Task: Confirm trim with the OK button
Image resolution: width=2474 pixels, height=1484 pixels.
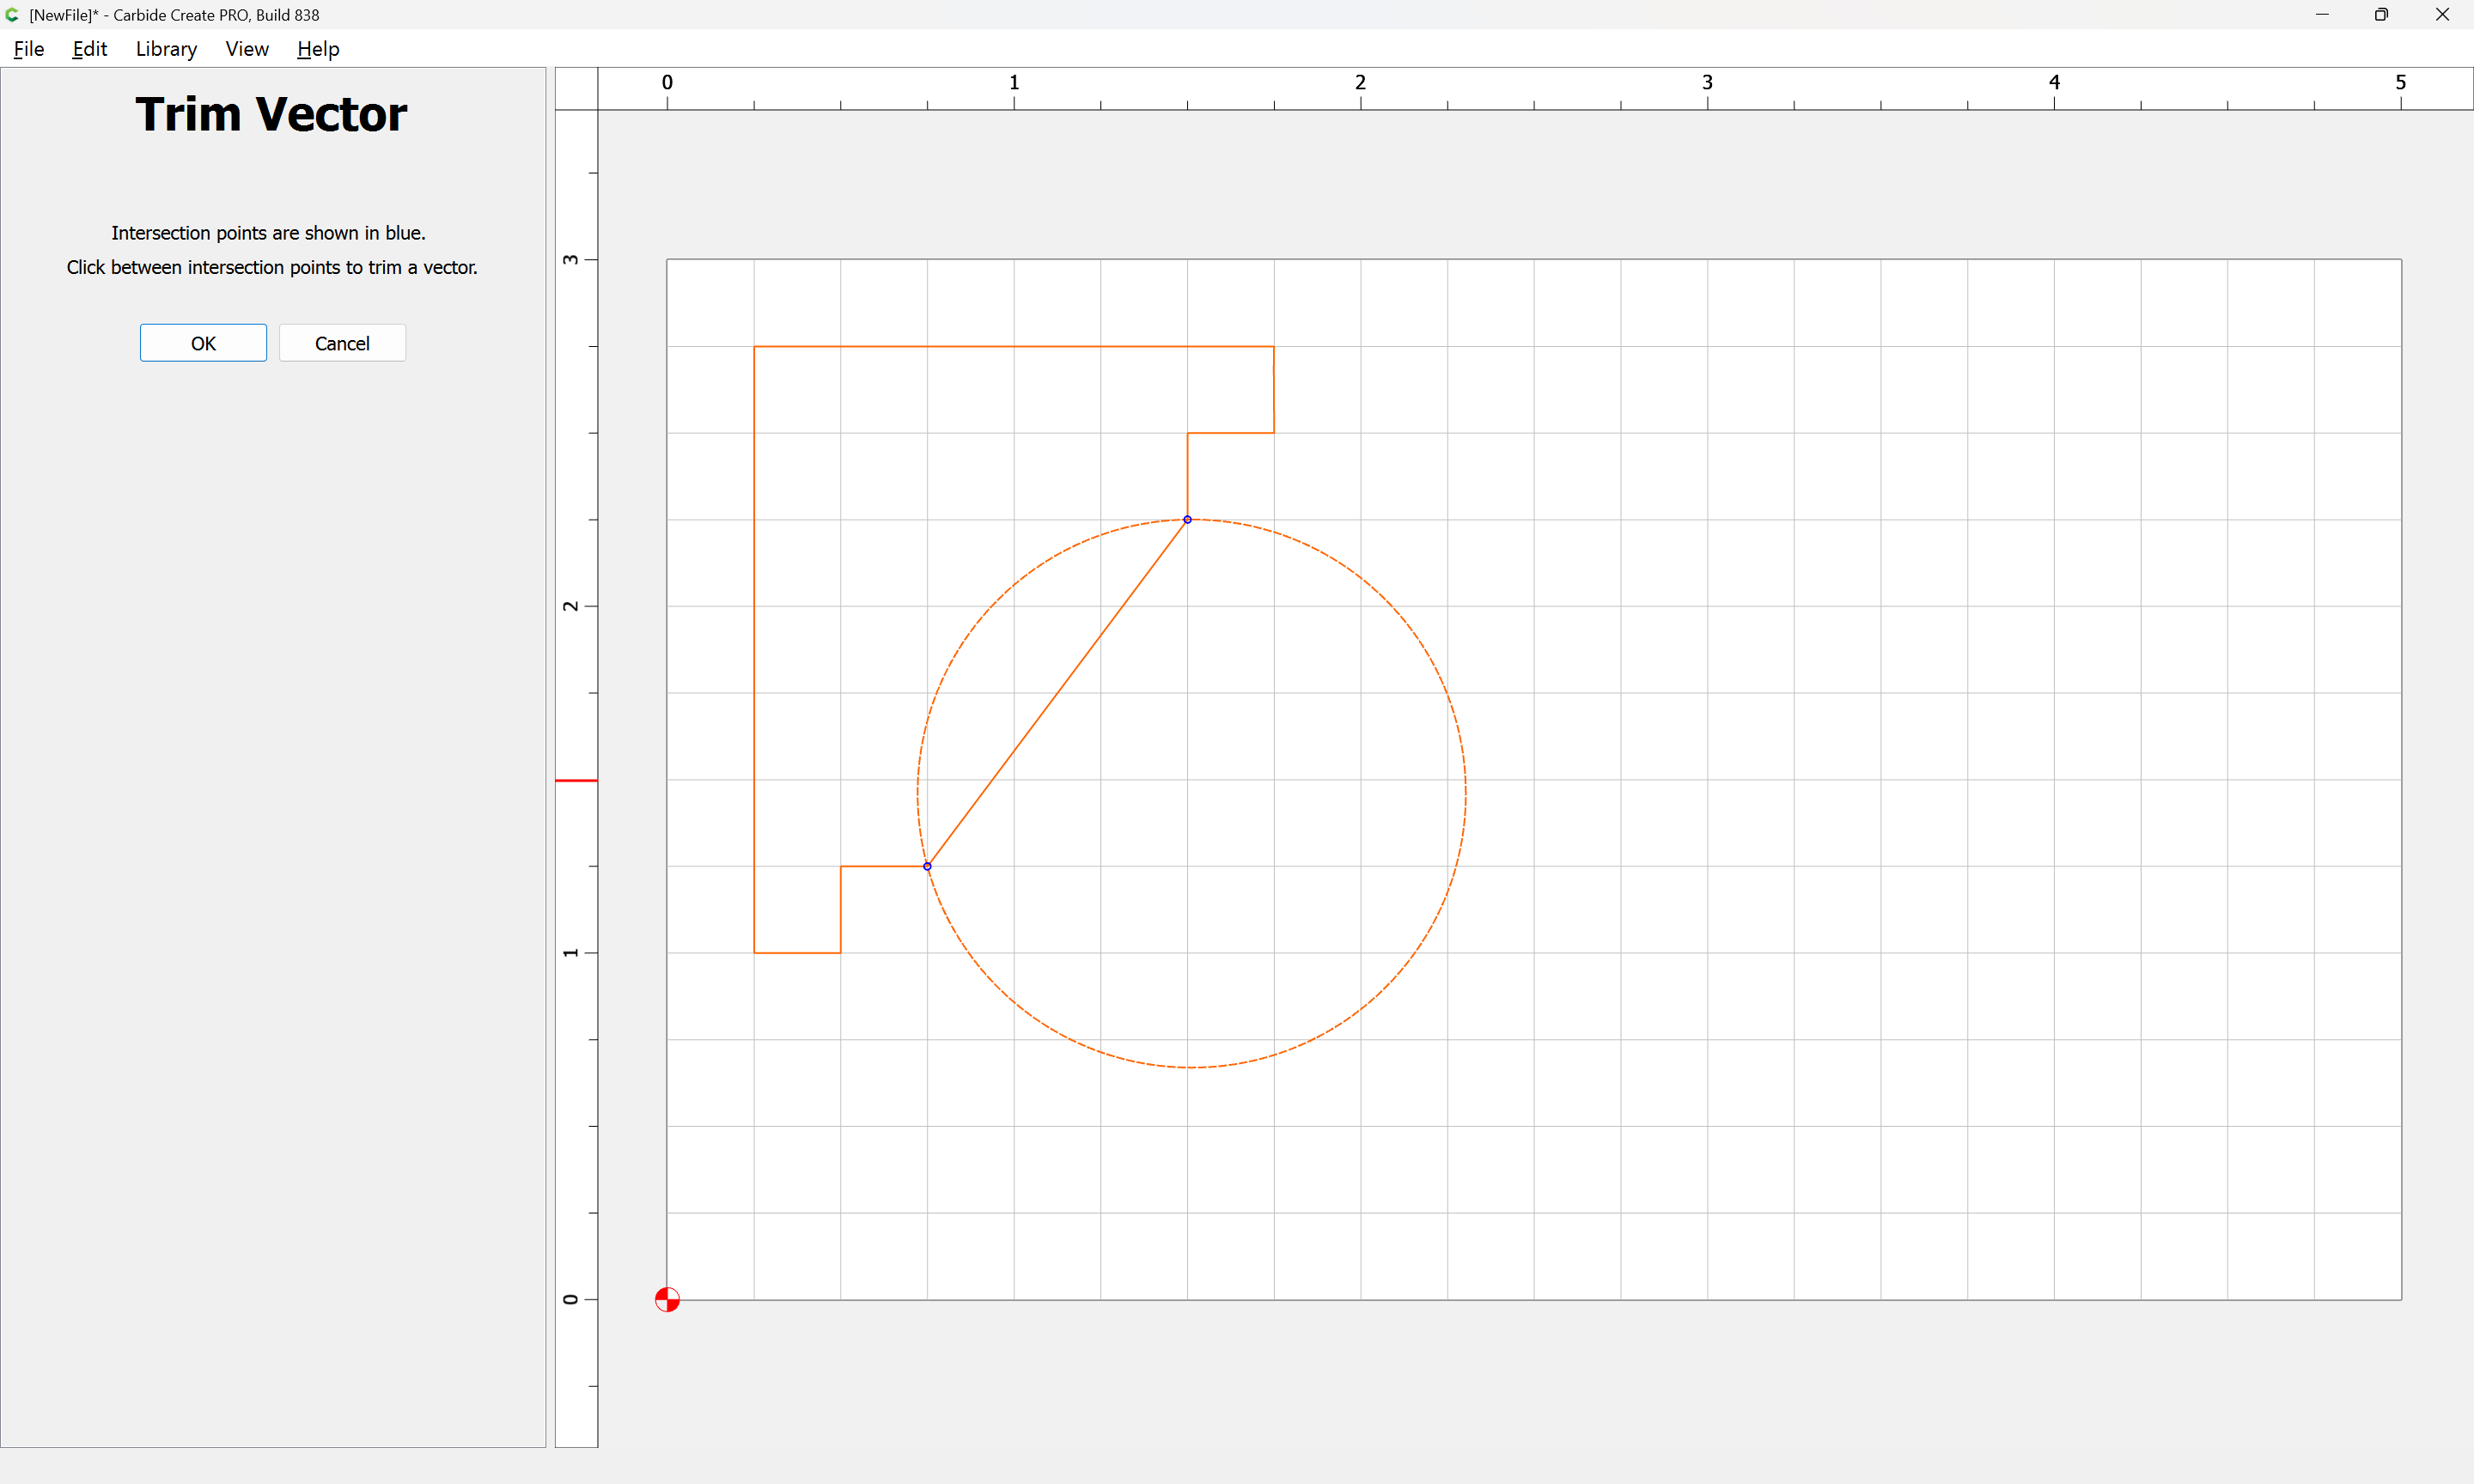Action: [203, 343]
